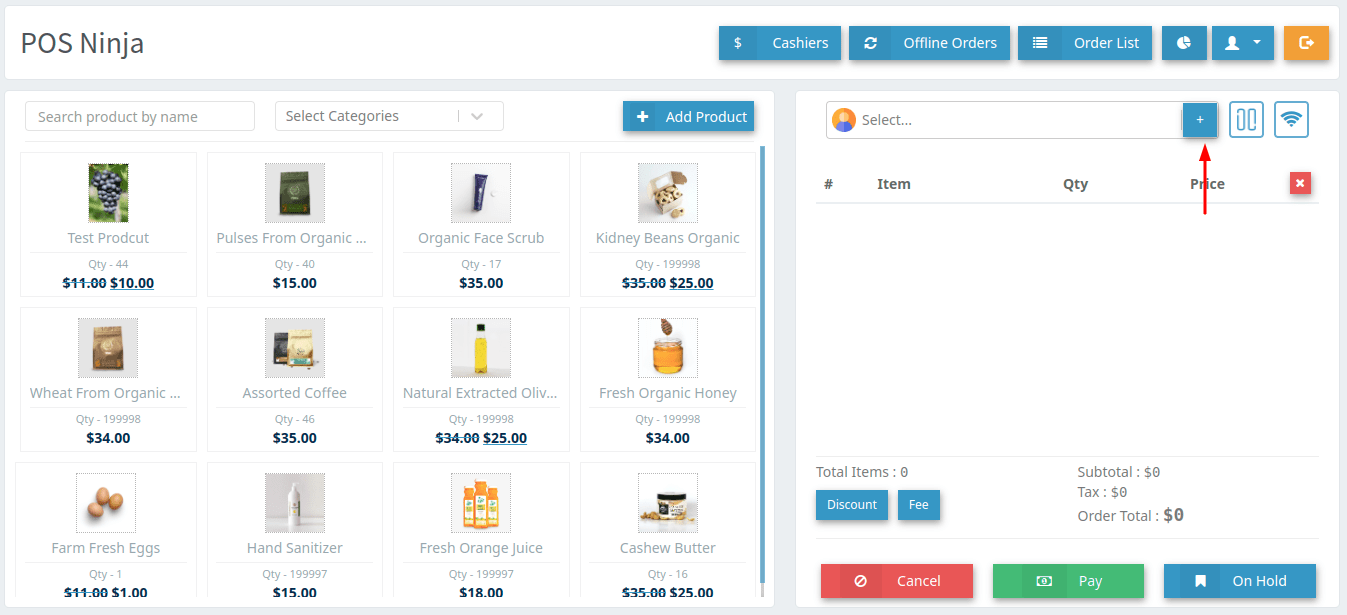Click the red X clear cart icon

click(x=1299, y=183)
